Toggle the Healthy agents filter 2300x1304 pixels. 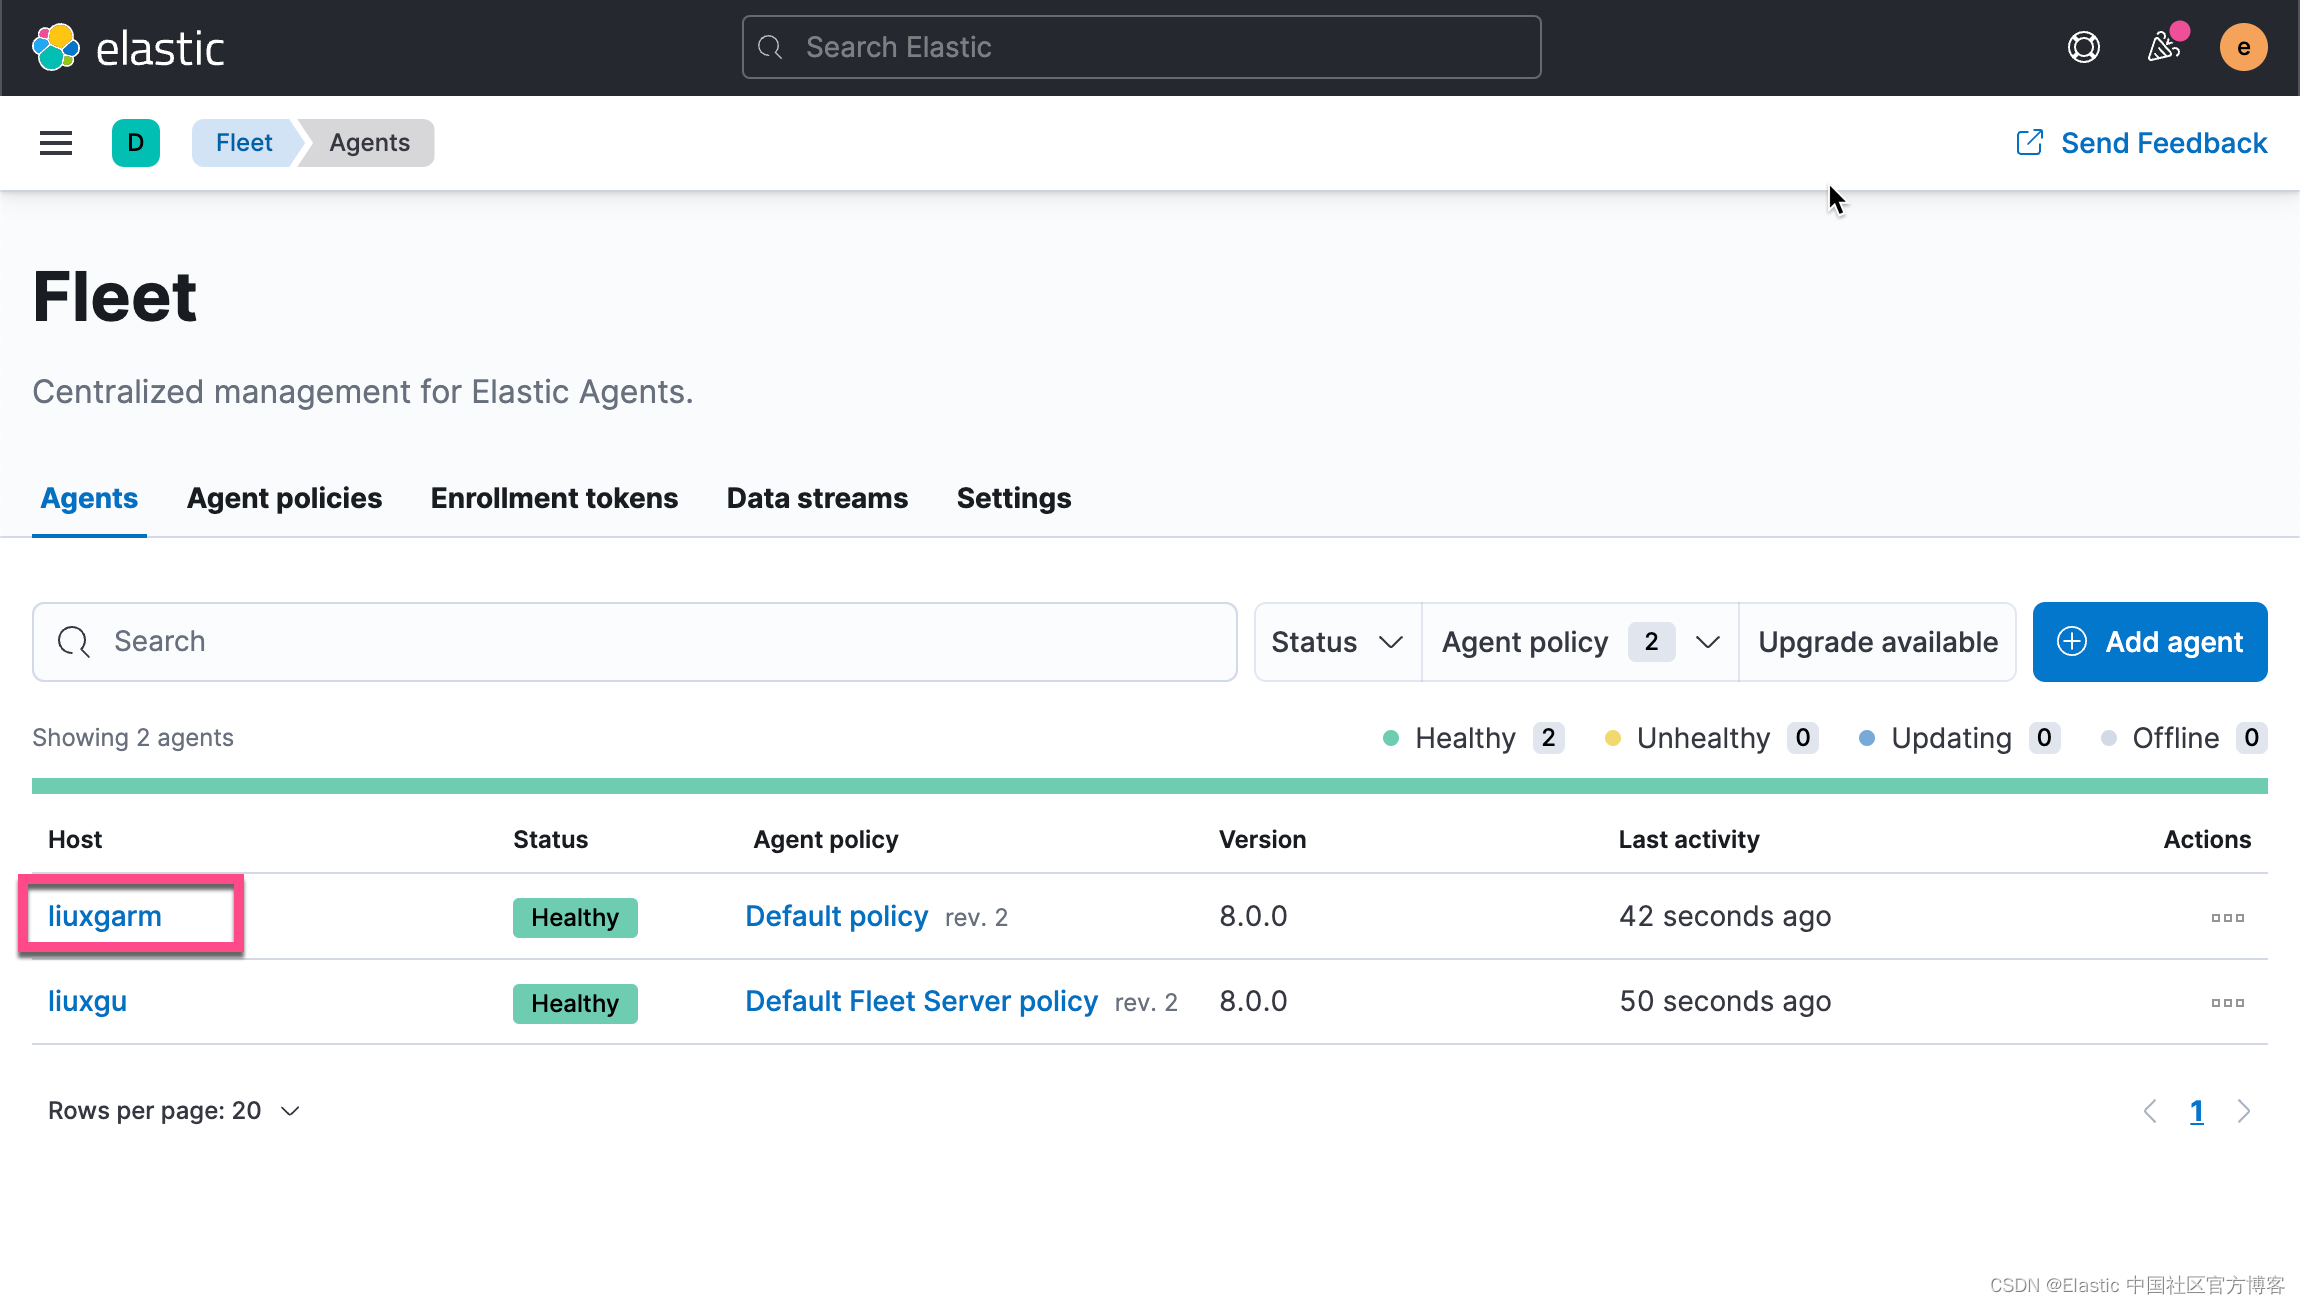[x=1470, y=737]
